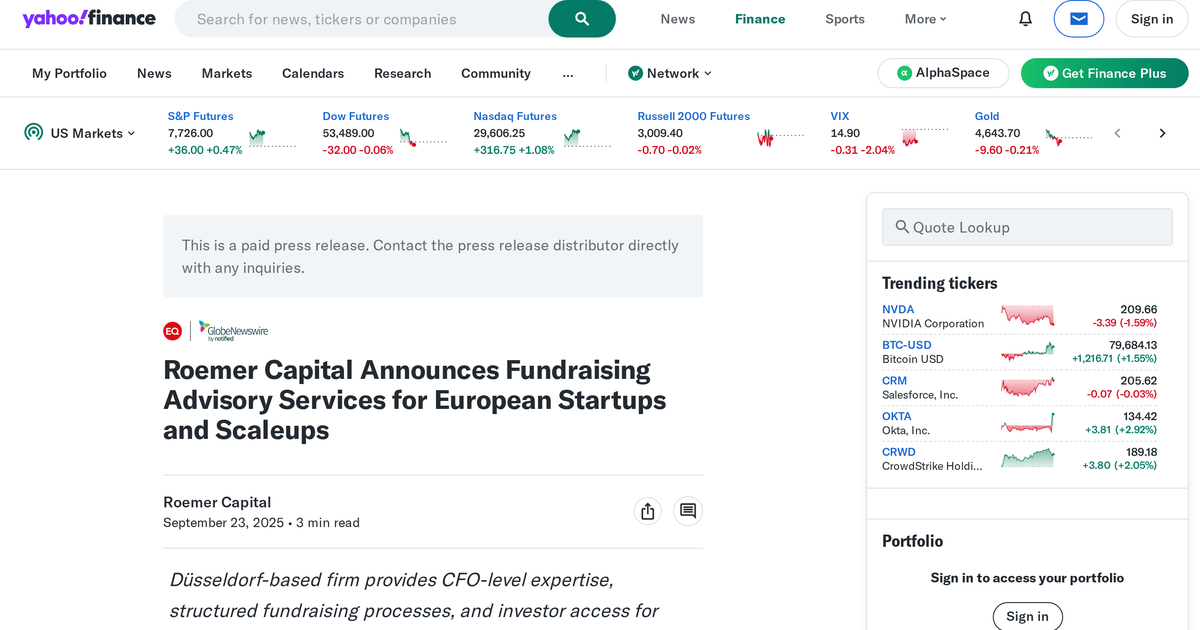Click the 'Trending tickers' heading
Screen dimensions: 1200x630
[x=940, y=283]
